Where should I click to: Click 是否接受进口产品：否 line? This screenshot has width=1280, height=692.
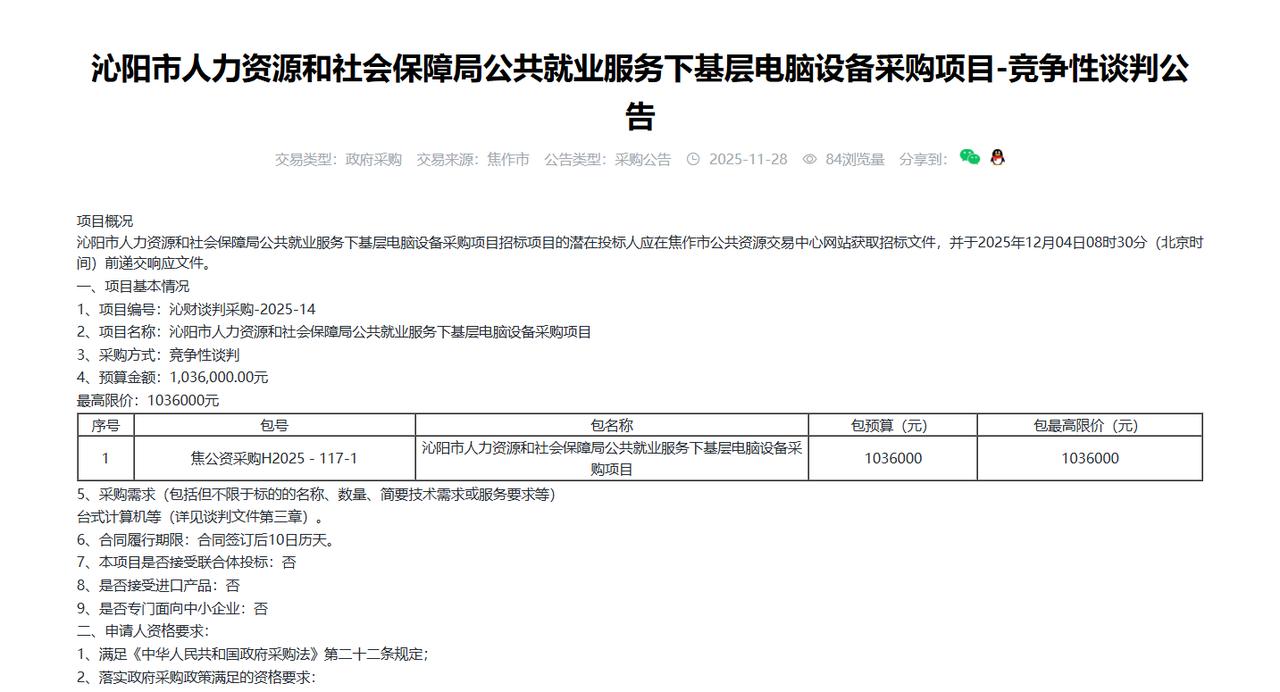click(x=158, y=586)
